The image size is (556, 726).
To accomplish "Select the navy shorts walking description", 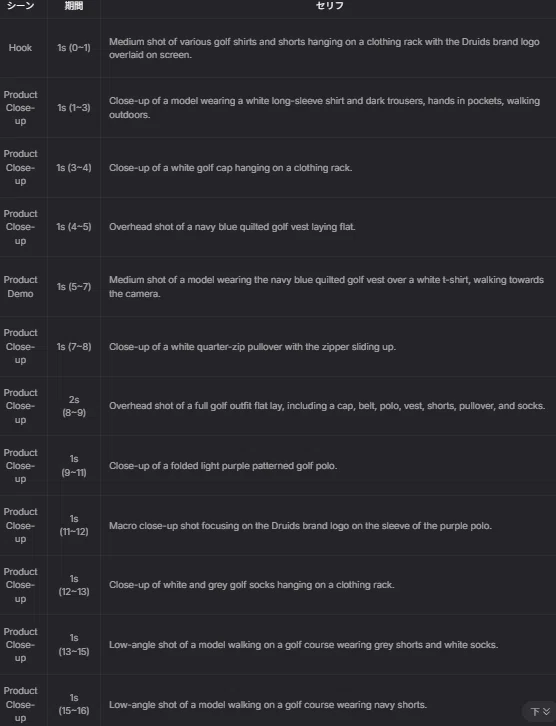I will click(268, 705).
